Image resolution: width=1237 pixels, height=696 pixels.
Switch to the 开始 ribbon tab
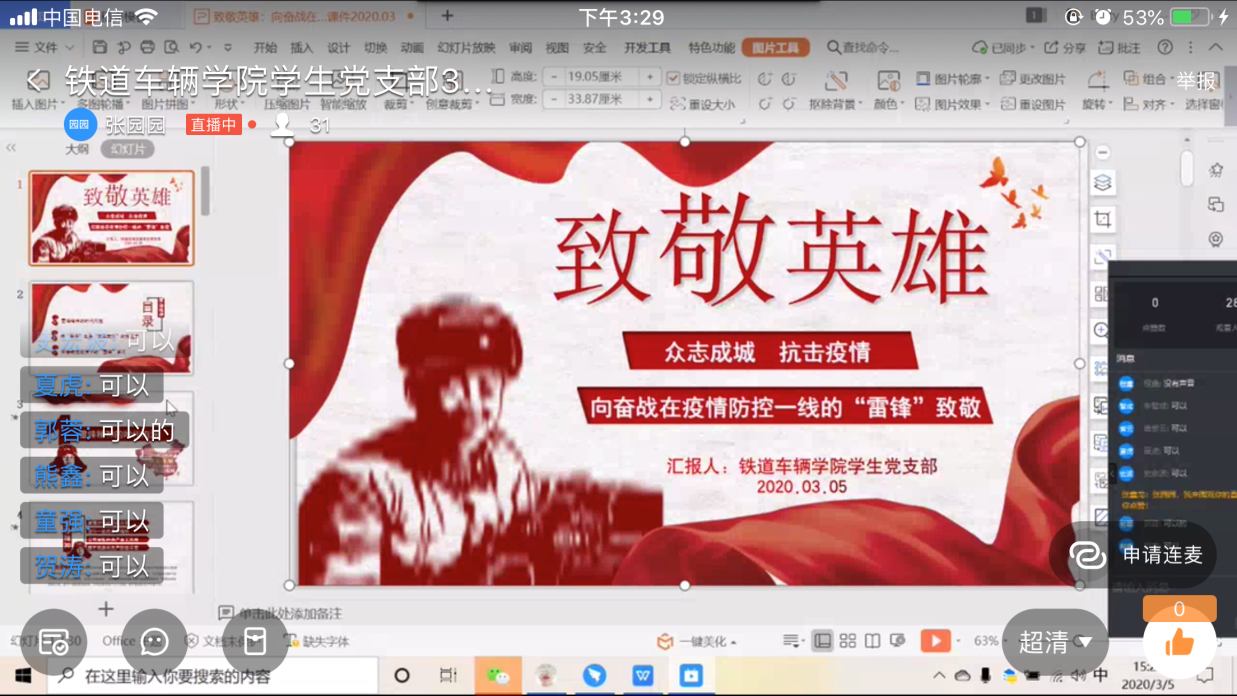point(265,48)
